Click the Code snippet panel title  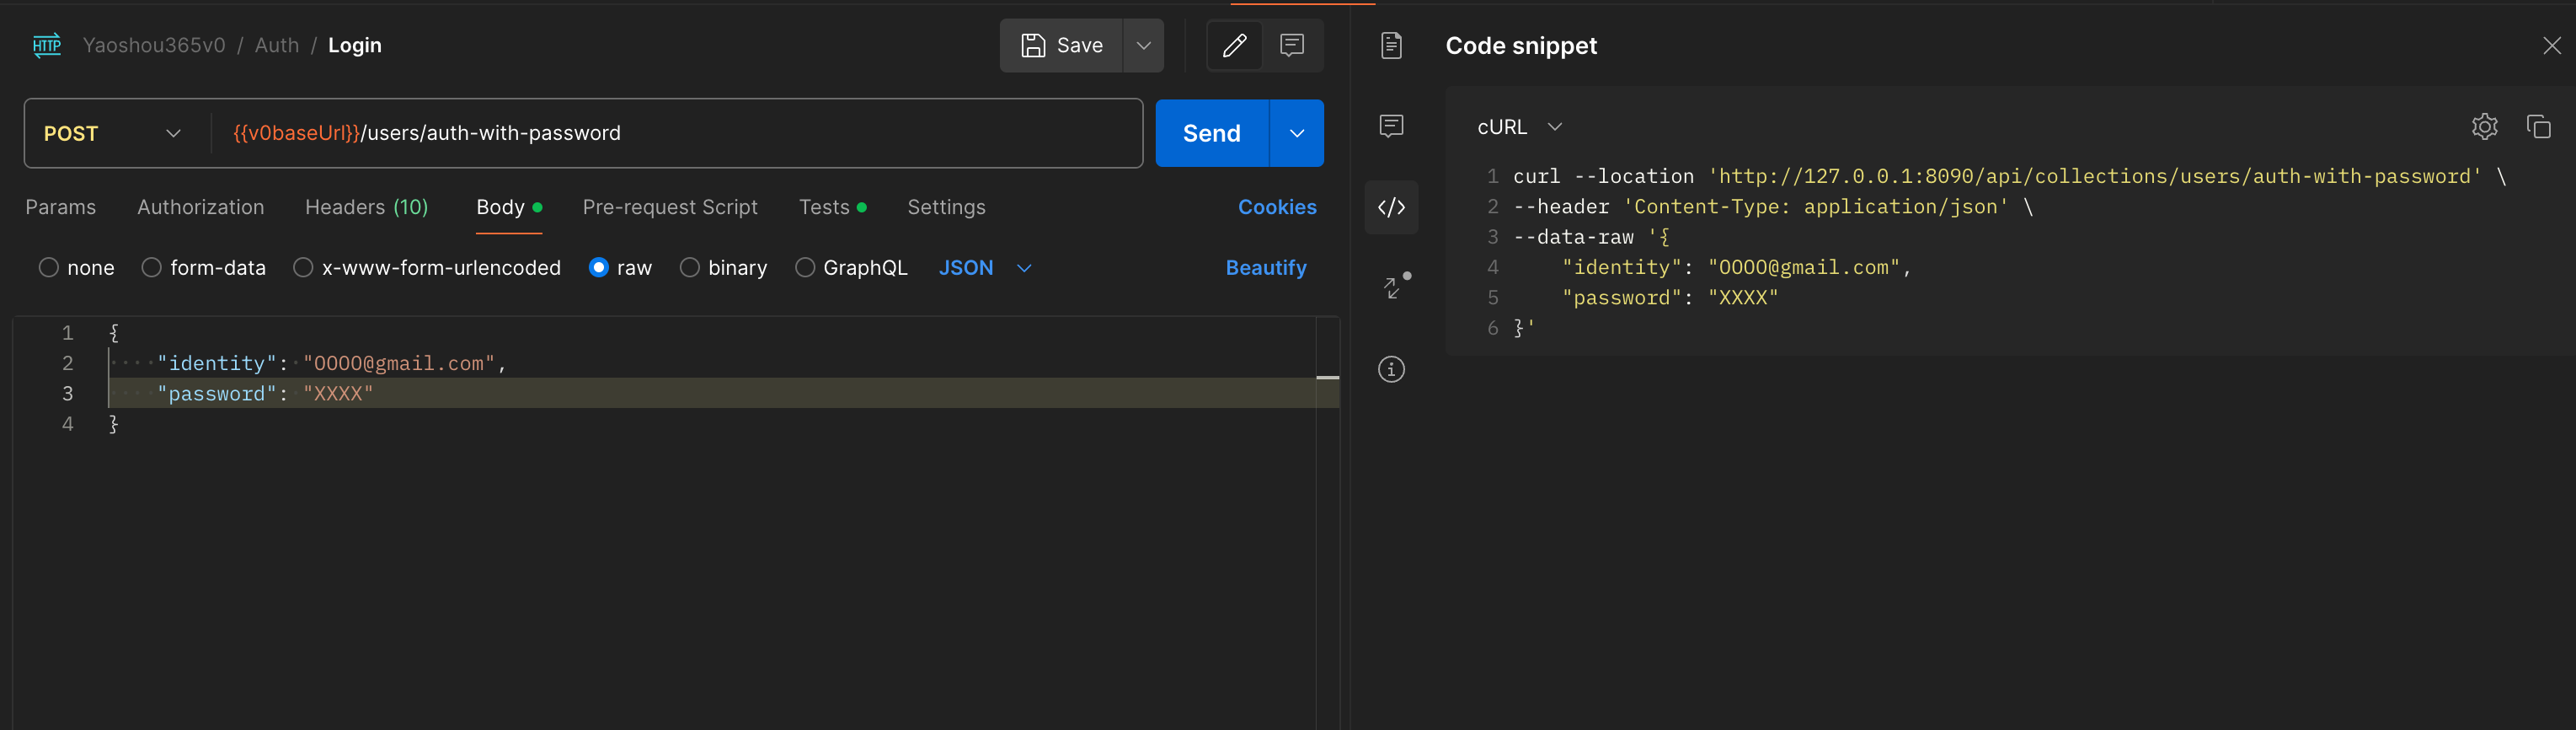click(x=1521, y=45)
